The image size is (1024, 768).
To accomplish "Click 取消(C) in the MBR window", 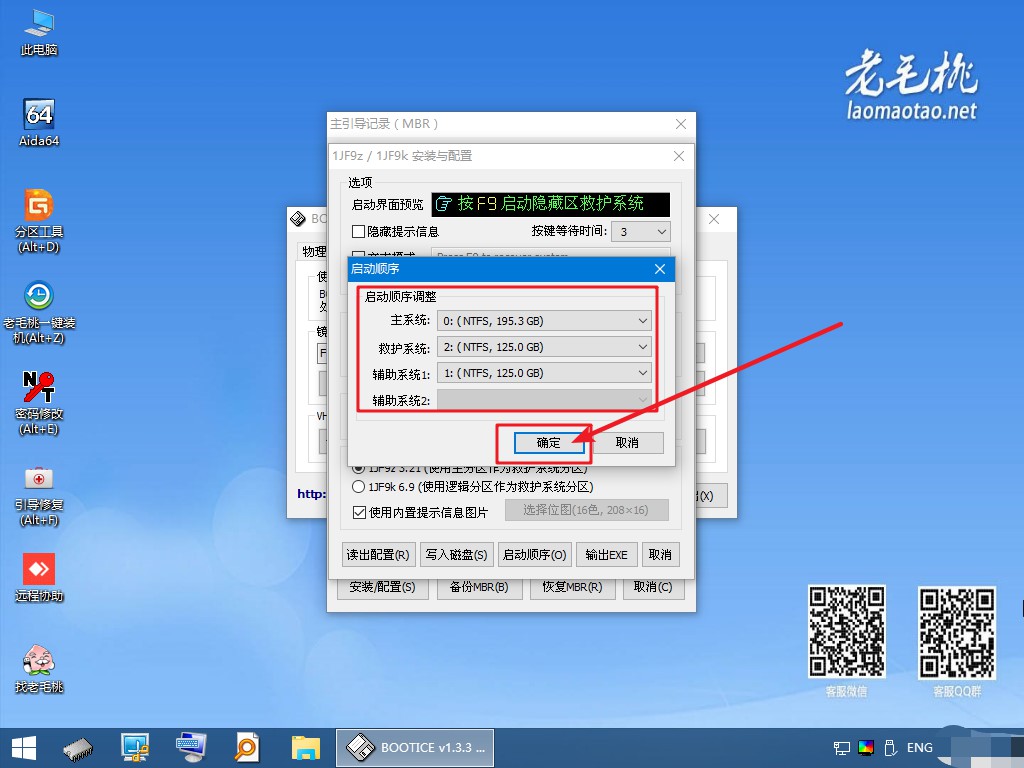I will 653,588.
